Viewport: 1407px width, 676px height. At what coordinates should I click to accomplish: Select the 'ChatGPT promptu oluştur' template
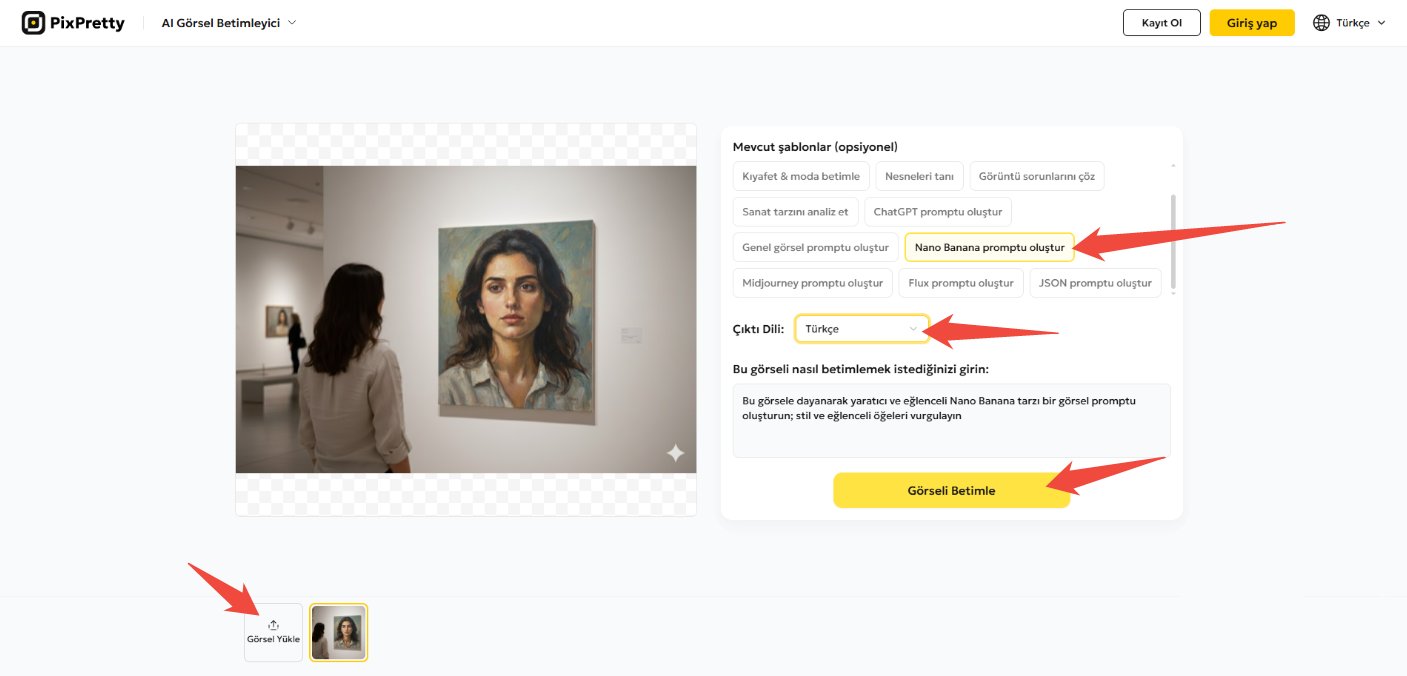point(938,211)
